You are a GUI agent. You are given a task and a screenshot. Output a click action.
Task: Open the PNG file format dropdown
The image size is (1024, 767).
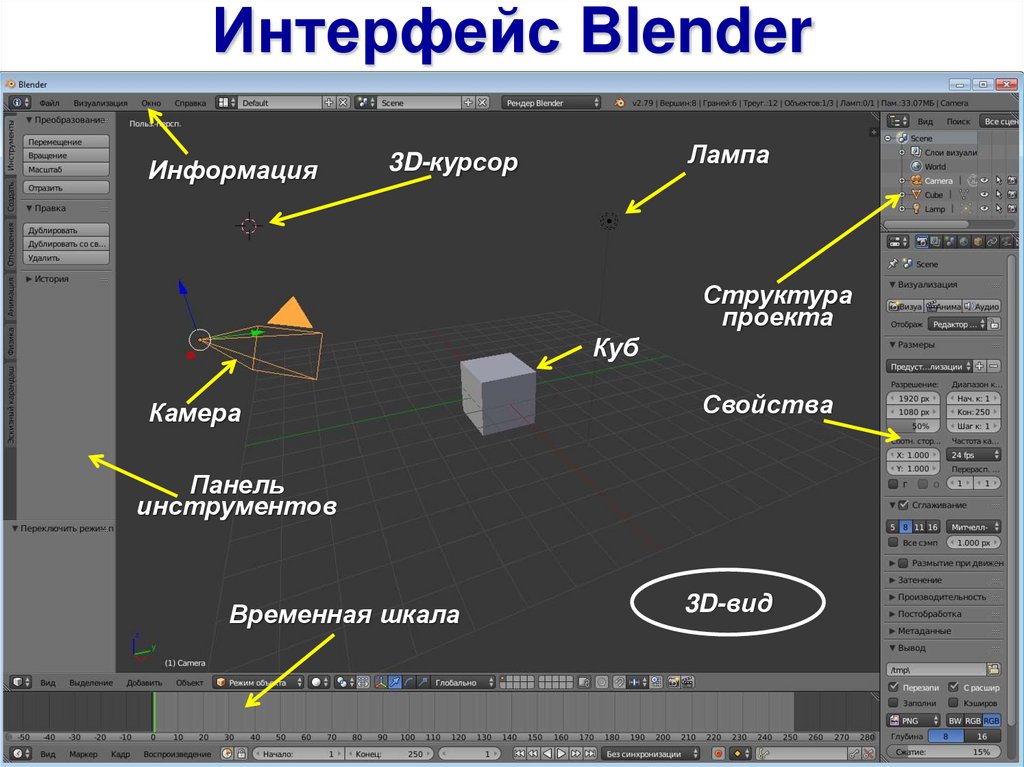pos(913,720)
